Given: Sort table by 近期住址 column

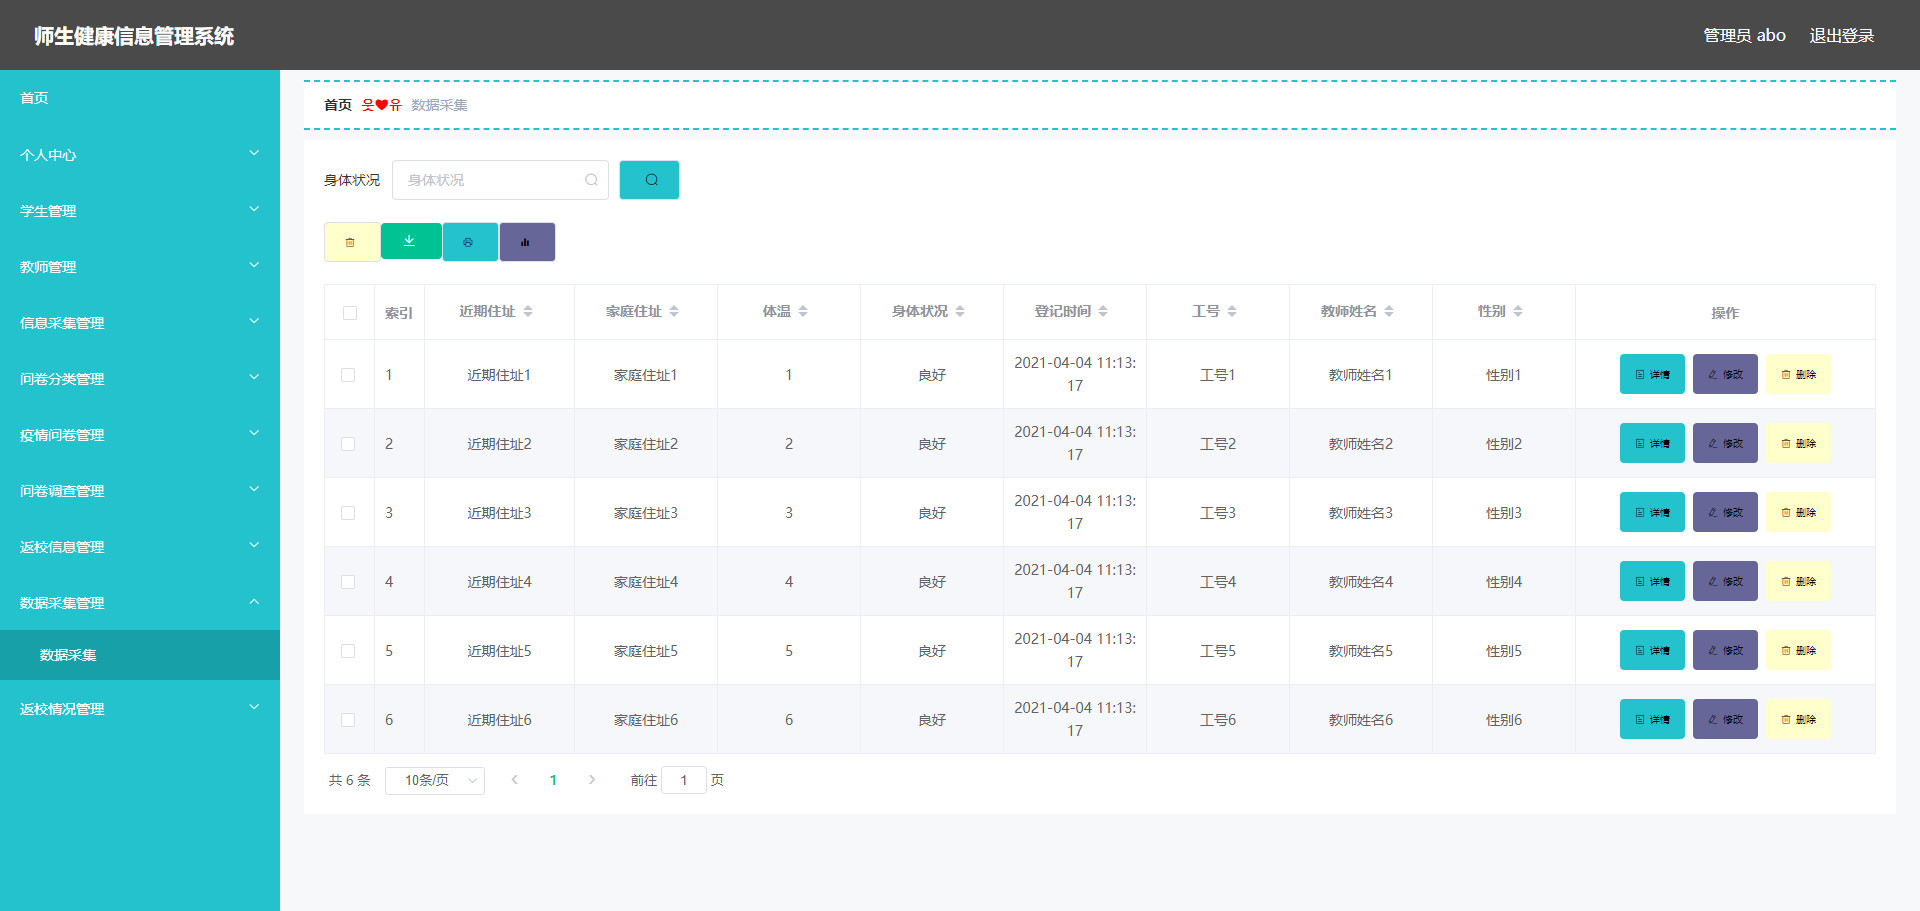Looking at the screenshot, I should pos(528,312).
